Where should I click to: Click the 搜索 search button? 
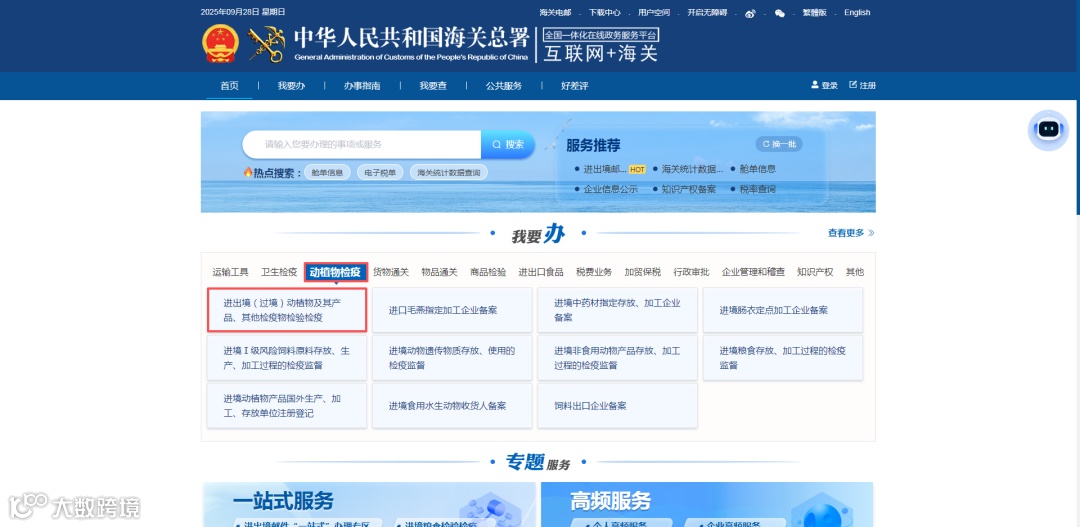(x=508, y=145)
